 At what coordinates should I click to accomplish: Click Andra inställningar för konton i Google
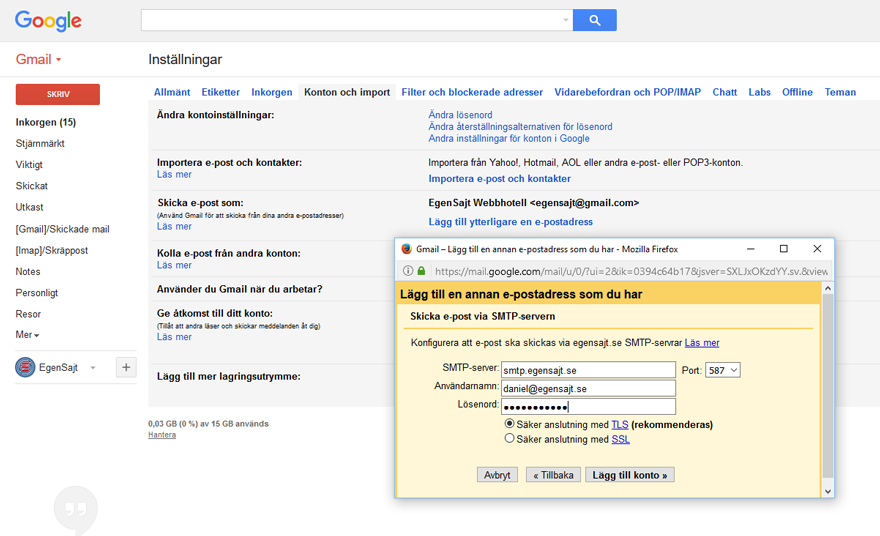(509, 138)
